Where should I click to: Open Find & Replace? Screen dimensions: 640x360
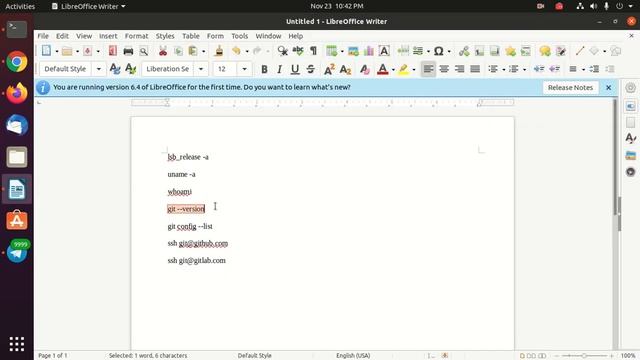(x=282, y=51)
